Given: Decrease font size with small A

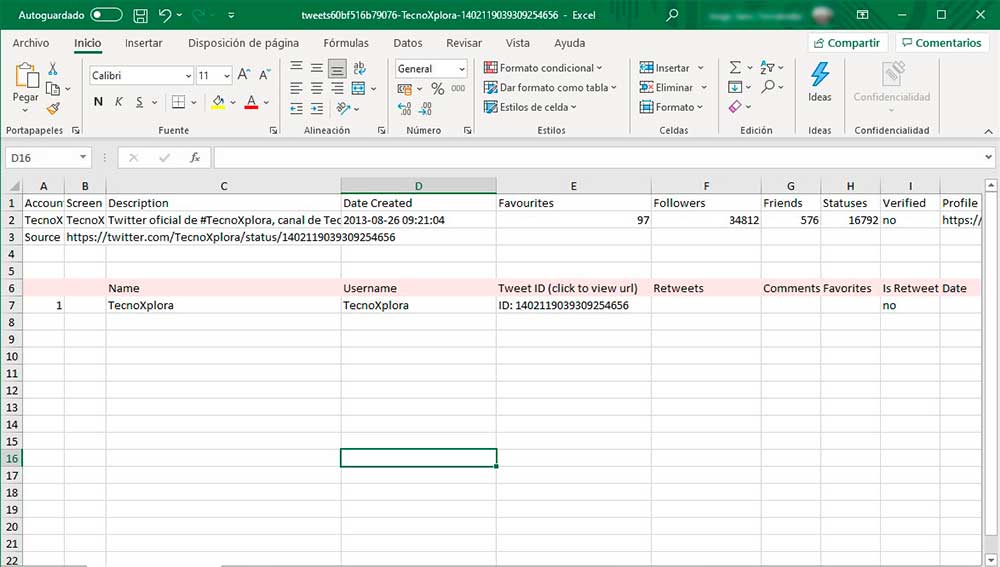Looking at the screenshot, I should [265, 75].
